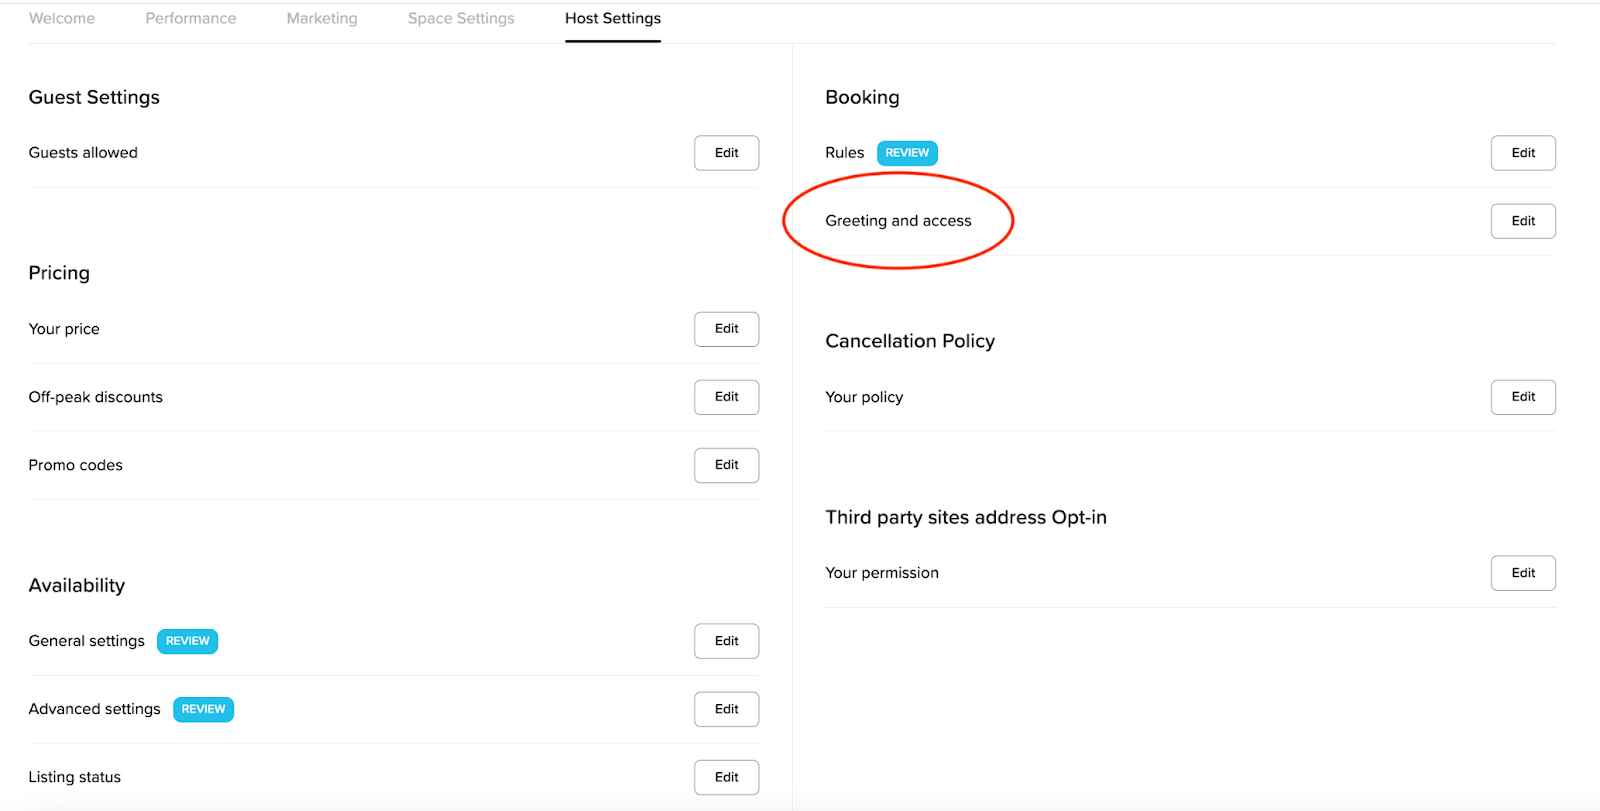Click the REVIEW badge next to General settings
This screenshot has width=1600, height=811.
tap(188, 641)
